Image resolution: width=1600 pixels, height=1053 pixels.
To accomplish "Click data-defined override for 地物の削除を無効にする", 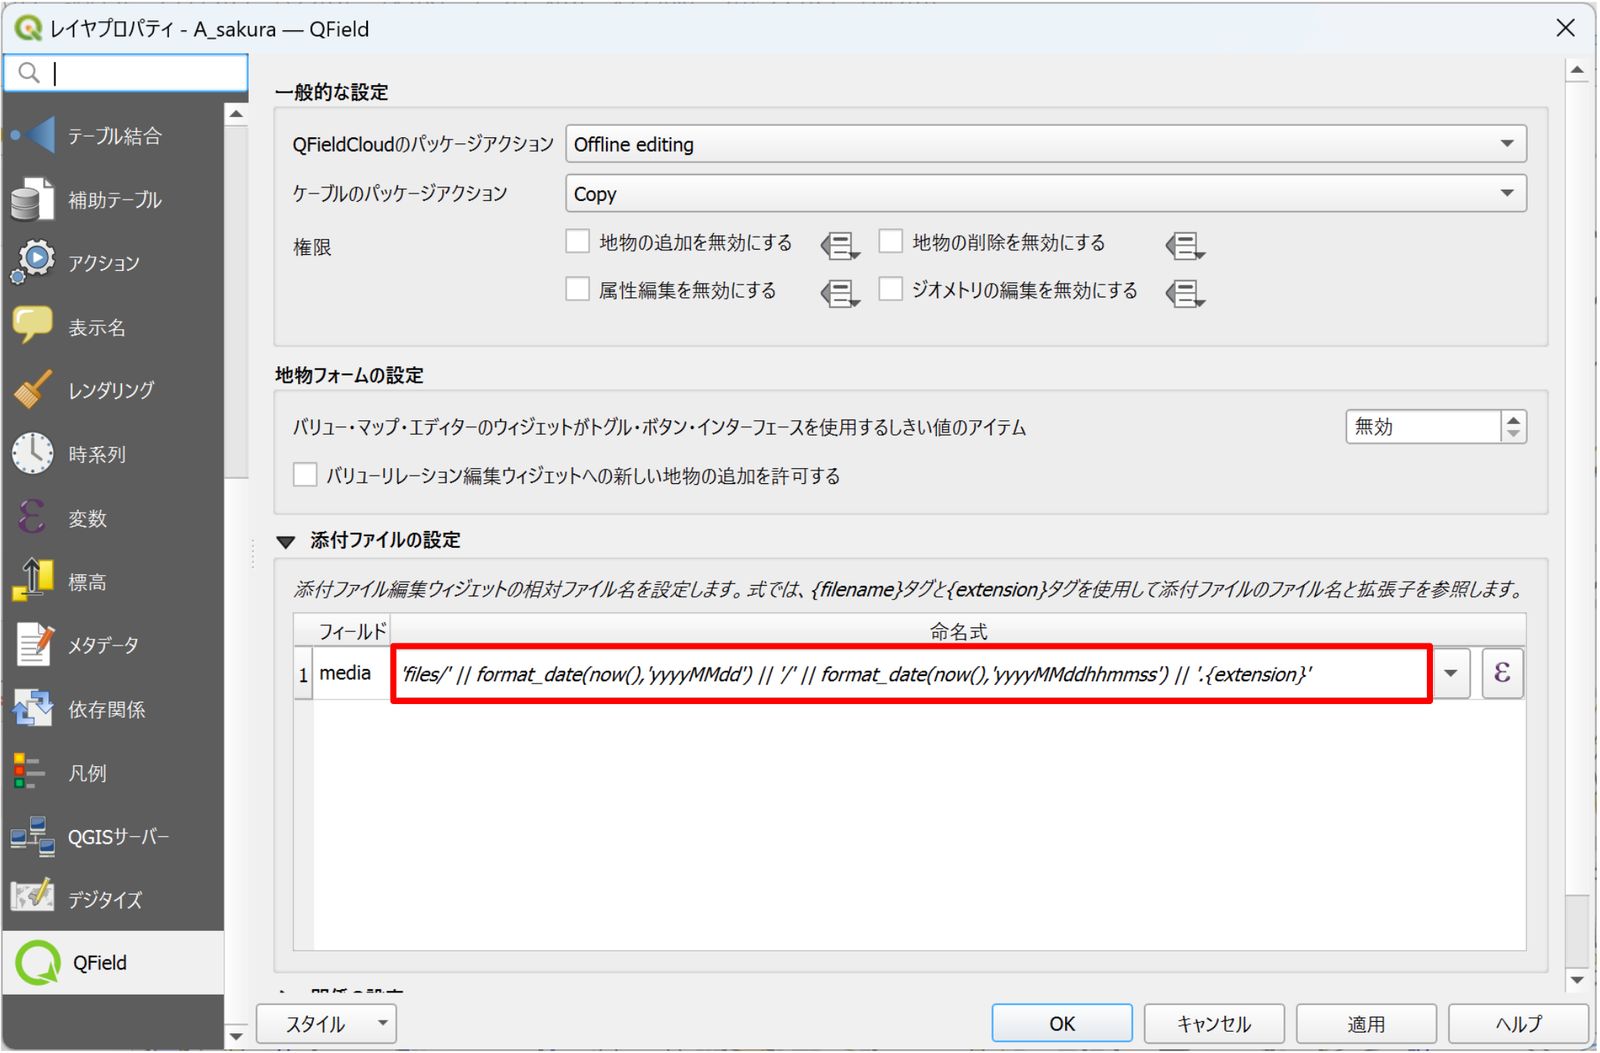I will pyautogui.click(x=1185, y=245).
